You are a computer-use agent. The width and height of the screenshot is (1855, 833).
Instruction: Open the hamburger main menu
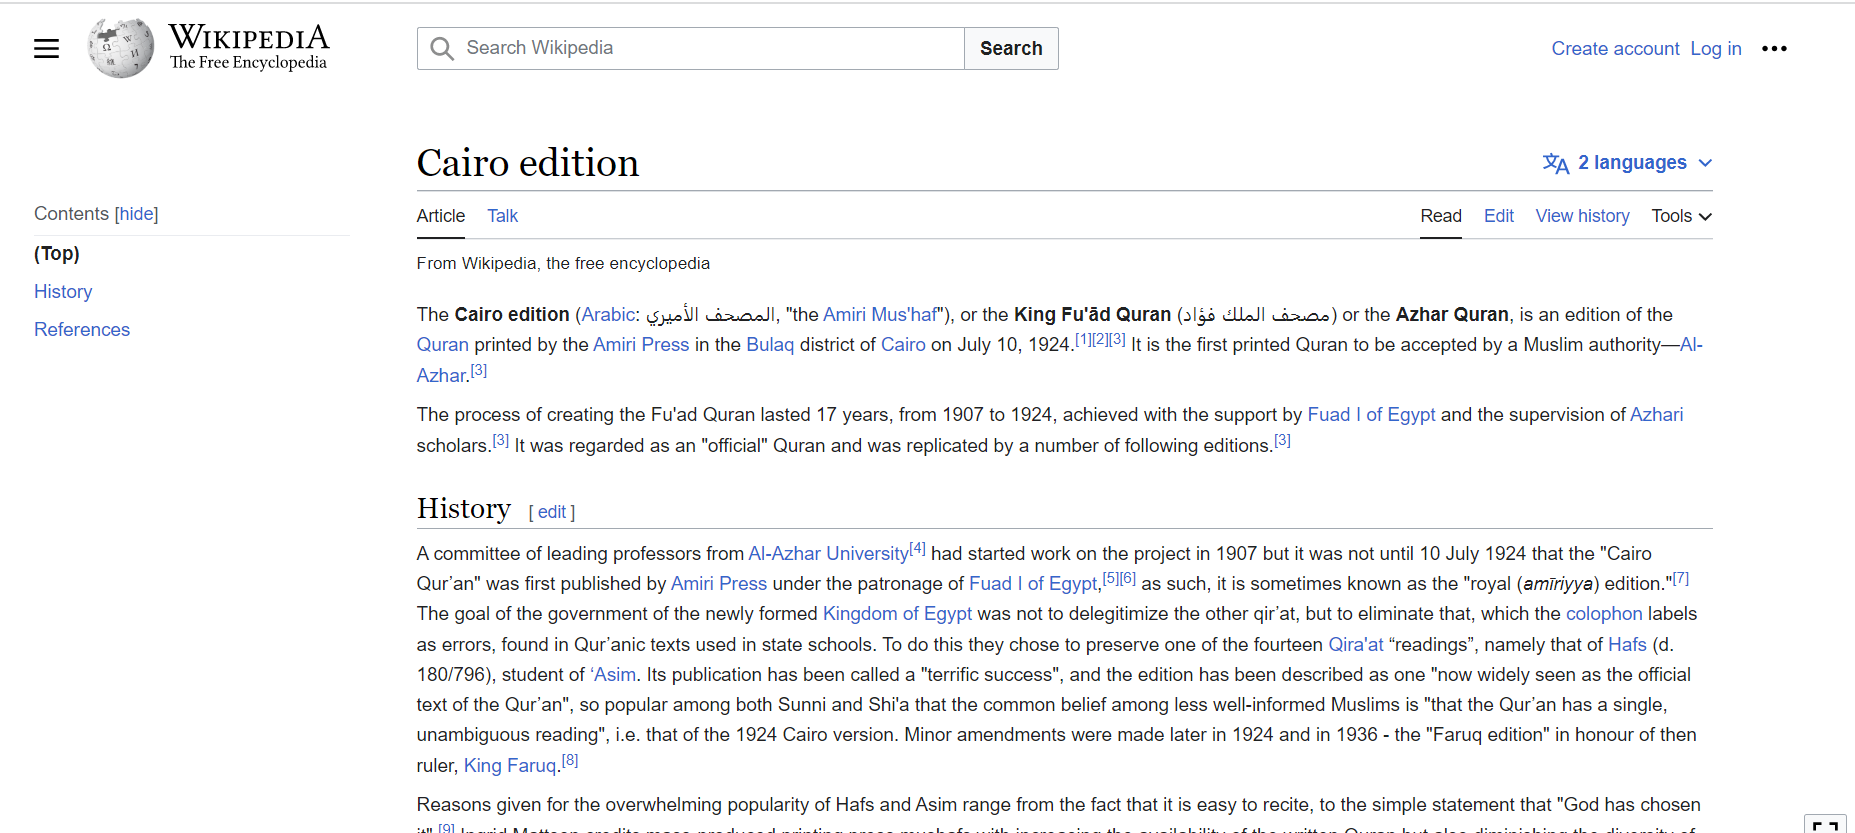click(x=46, y=48)
